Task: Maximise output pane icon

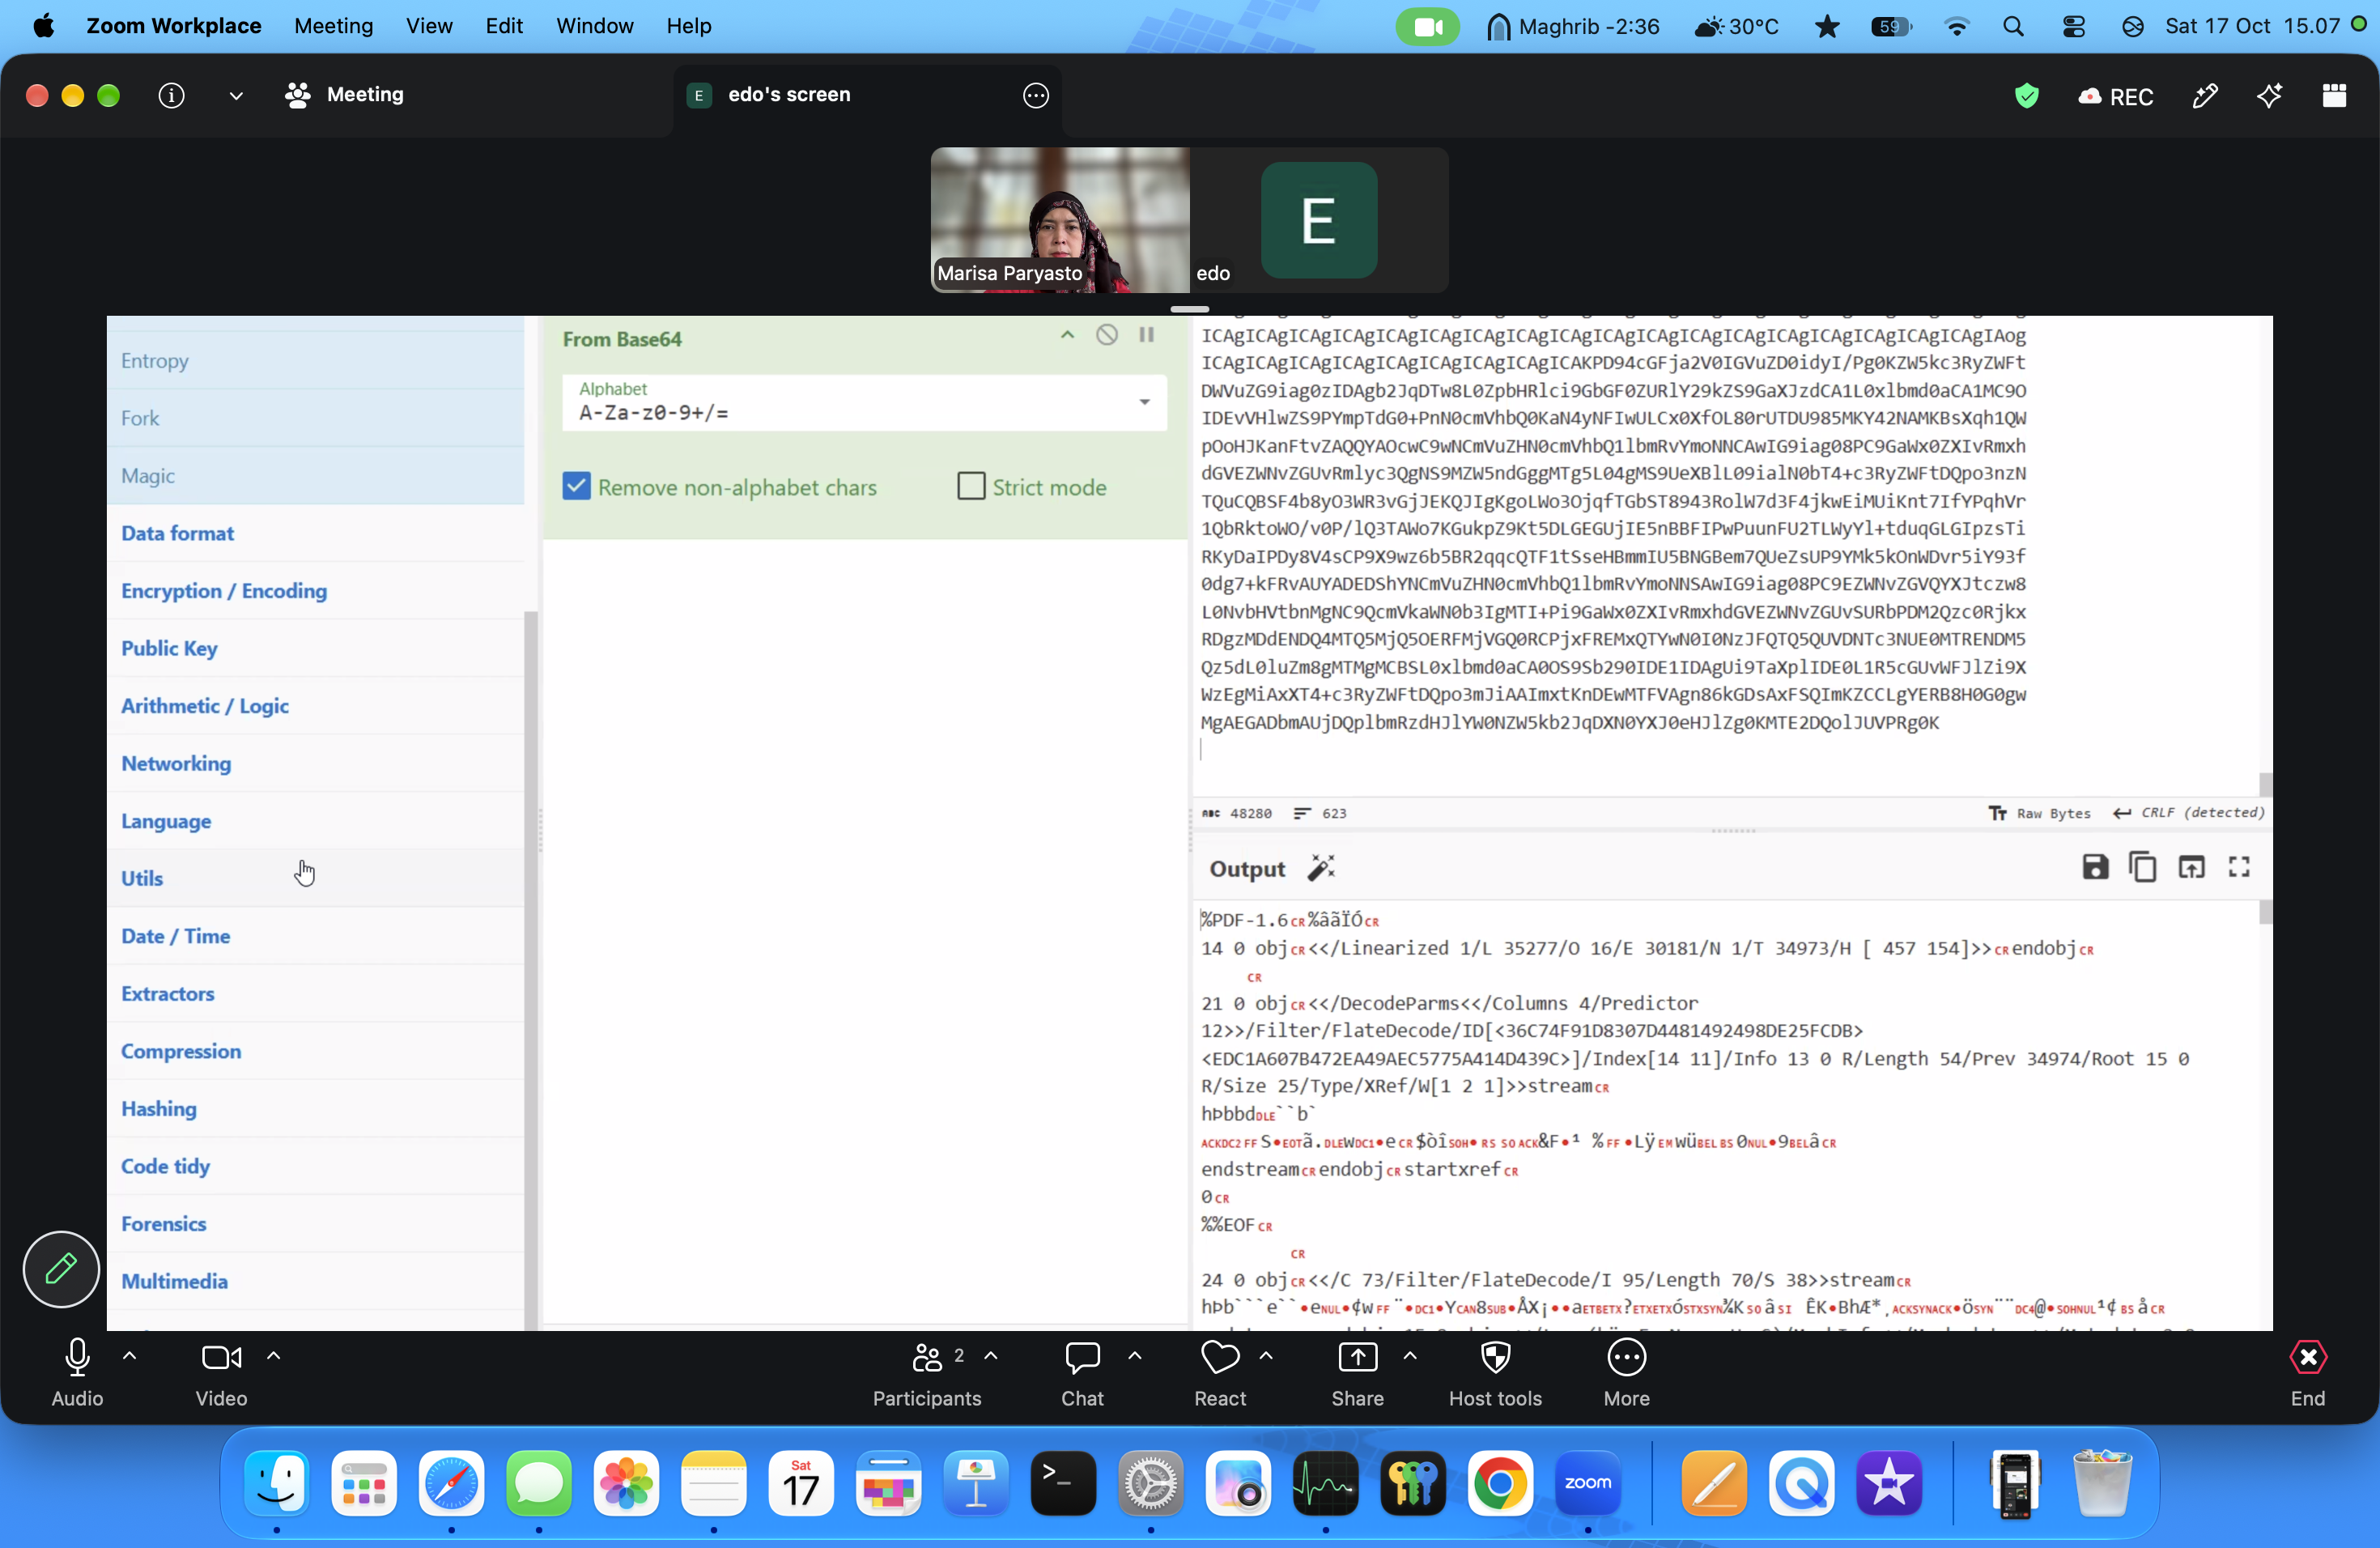Action: coord(2239,867)
